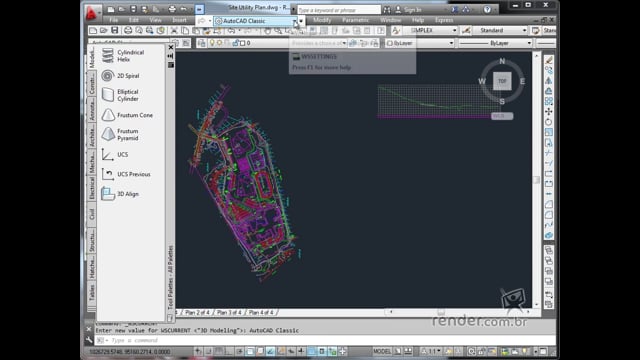The width and height of the screenshot is (640, 360).
Task: Toggle the layer lock padlock icon
Action: 235,43
